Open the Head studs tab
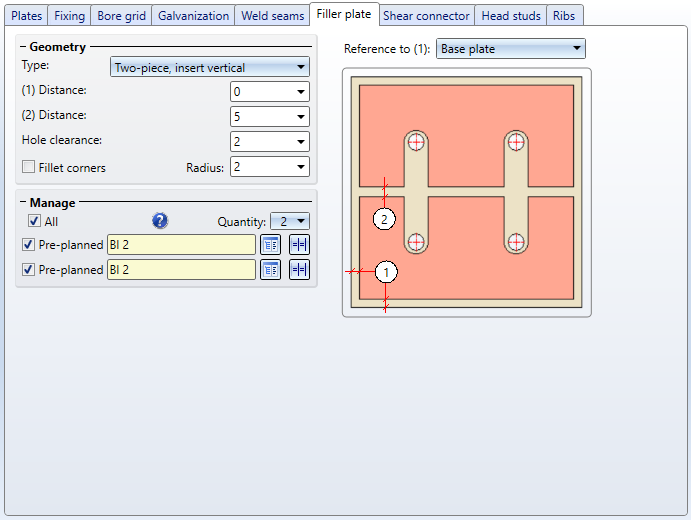This screenshot has height=520, width=691. pyautogui.click(x=510, y=16)
